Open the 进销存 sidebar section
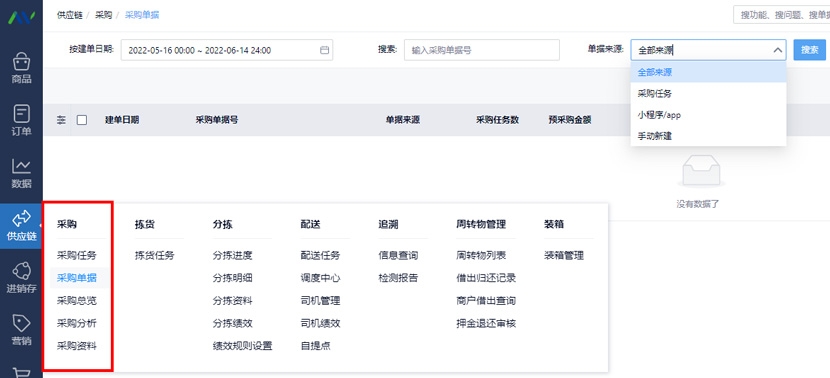Viewport: 830px width, 378px height. (x=21, y=278)
